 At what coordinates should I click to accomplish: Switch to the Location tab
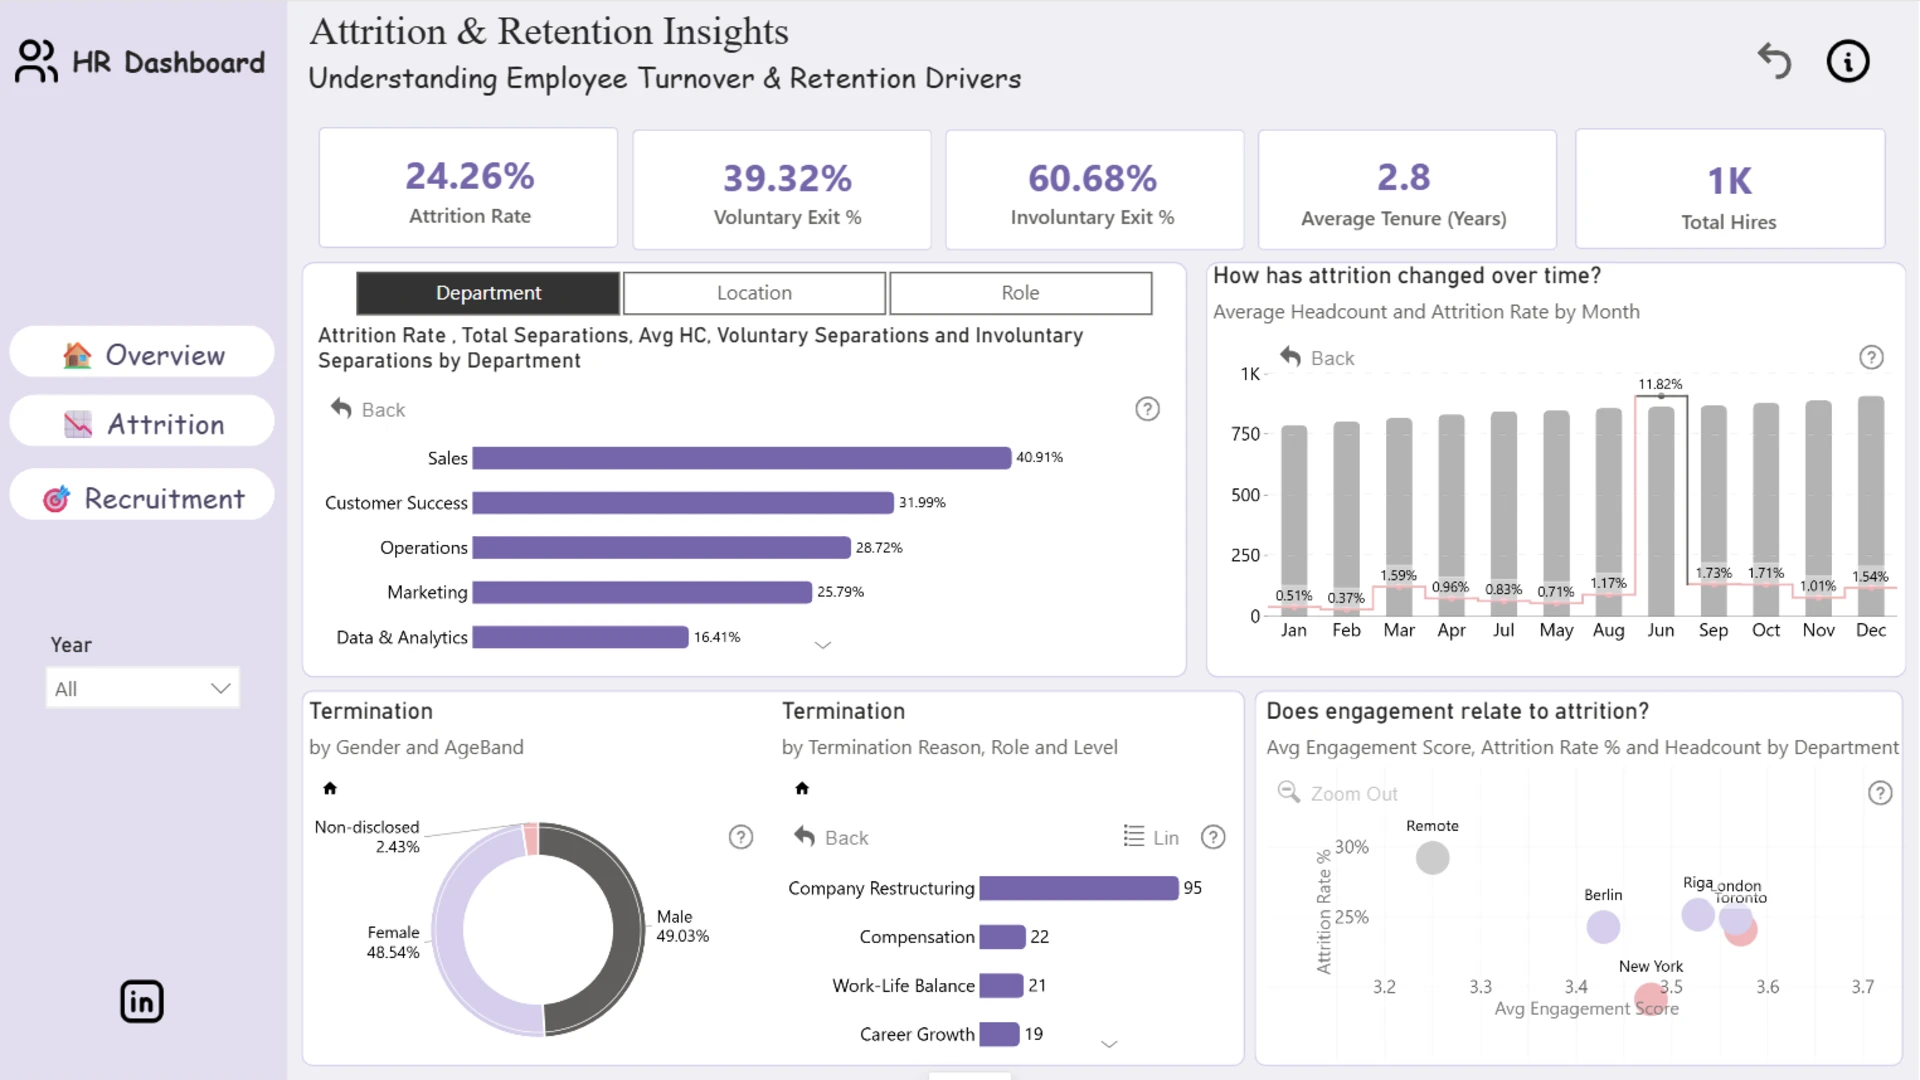click(754, 293)
